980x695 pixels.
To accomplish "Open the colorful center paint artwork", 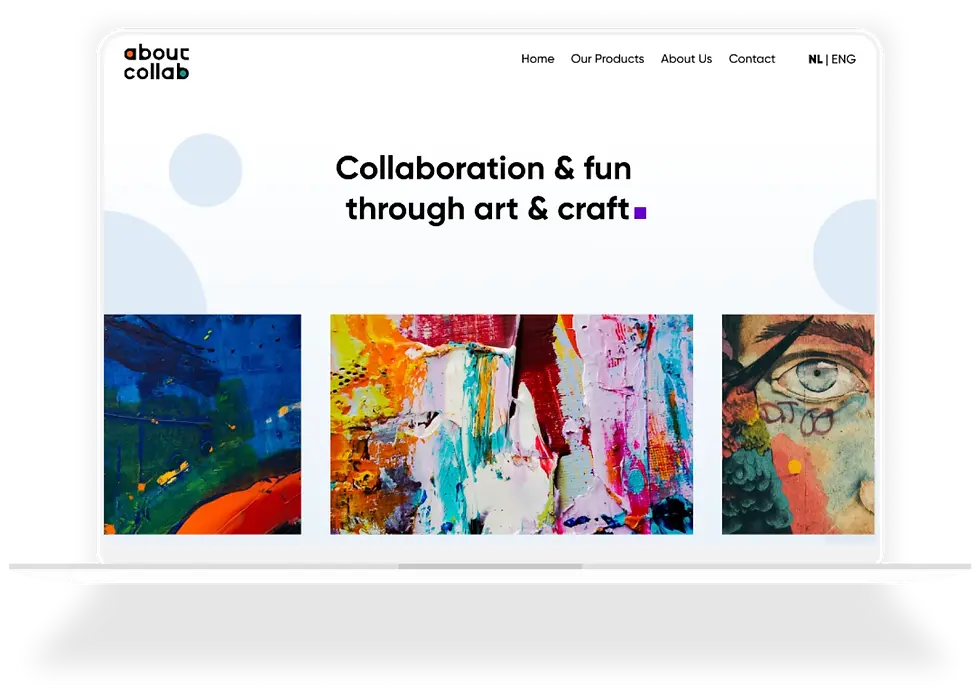I will [511, 424].
